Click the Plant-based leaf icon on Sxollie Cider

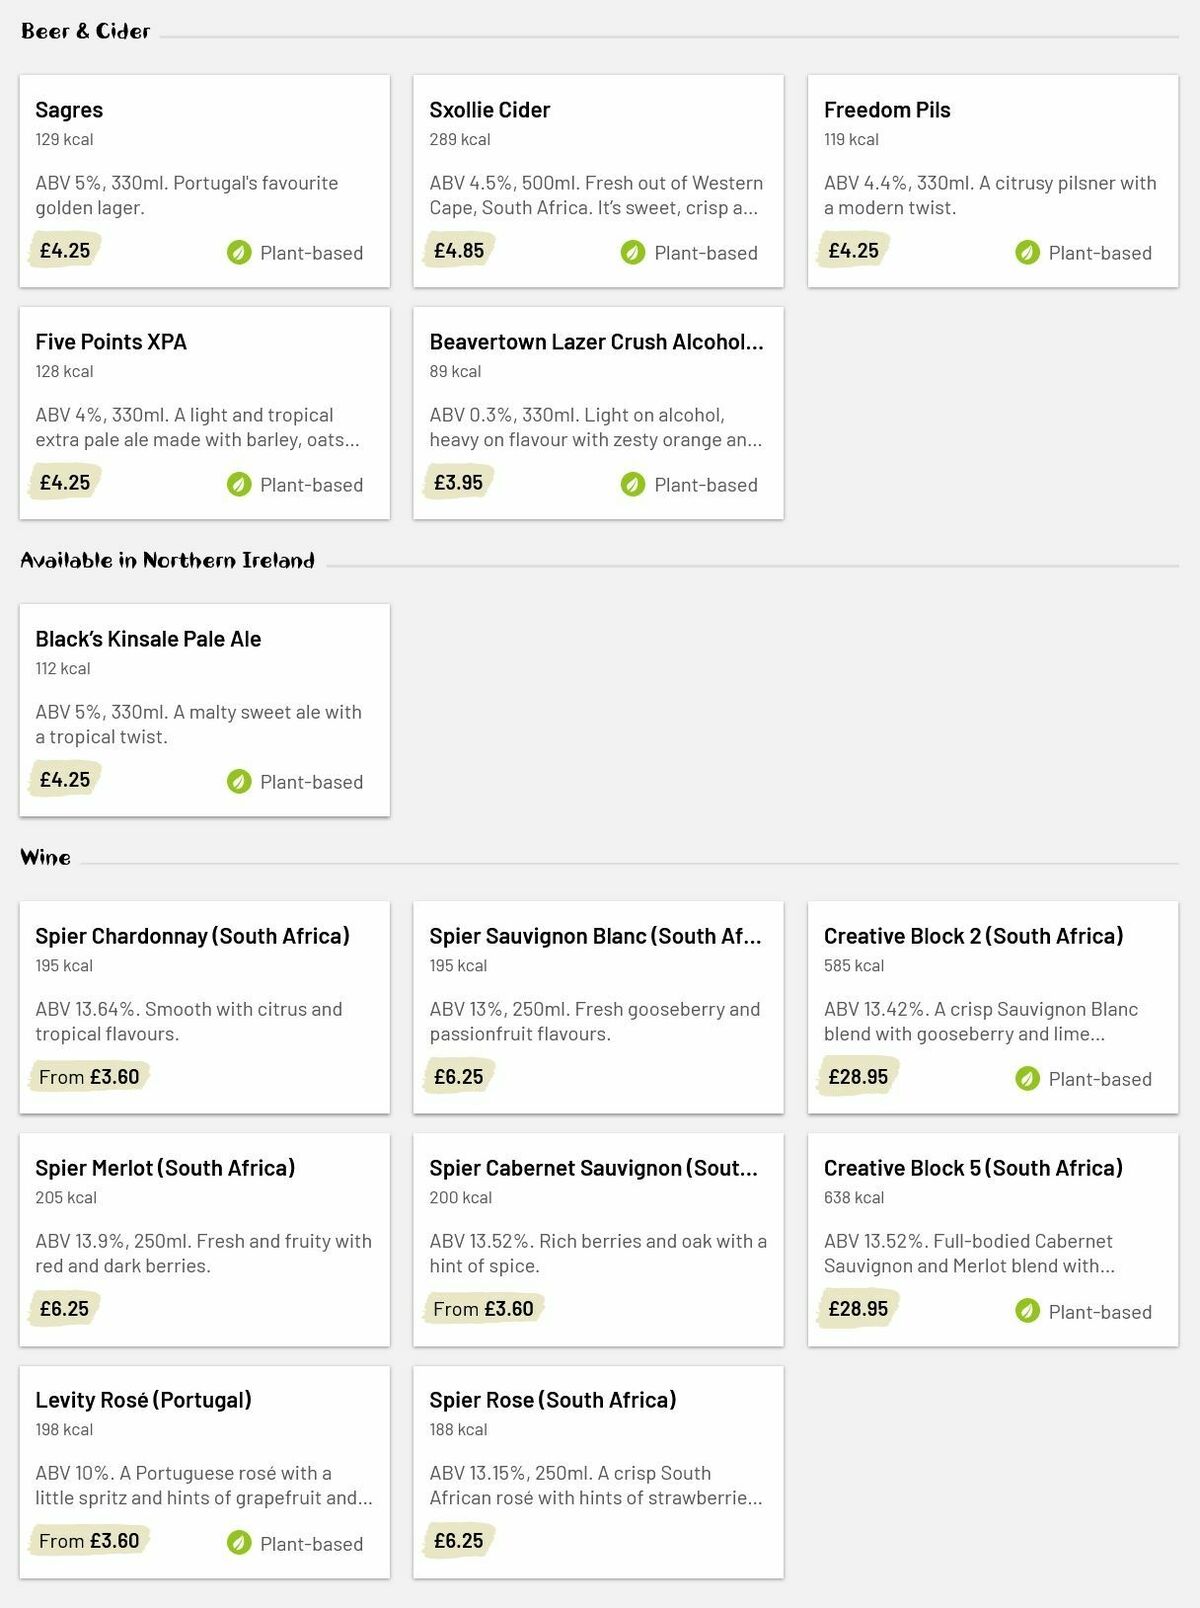632,253
